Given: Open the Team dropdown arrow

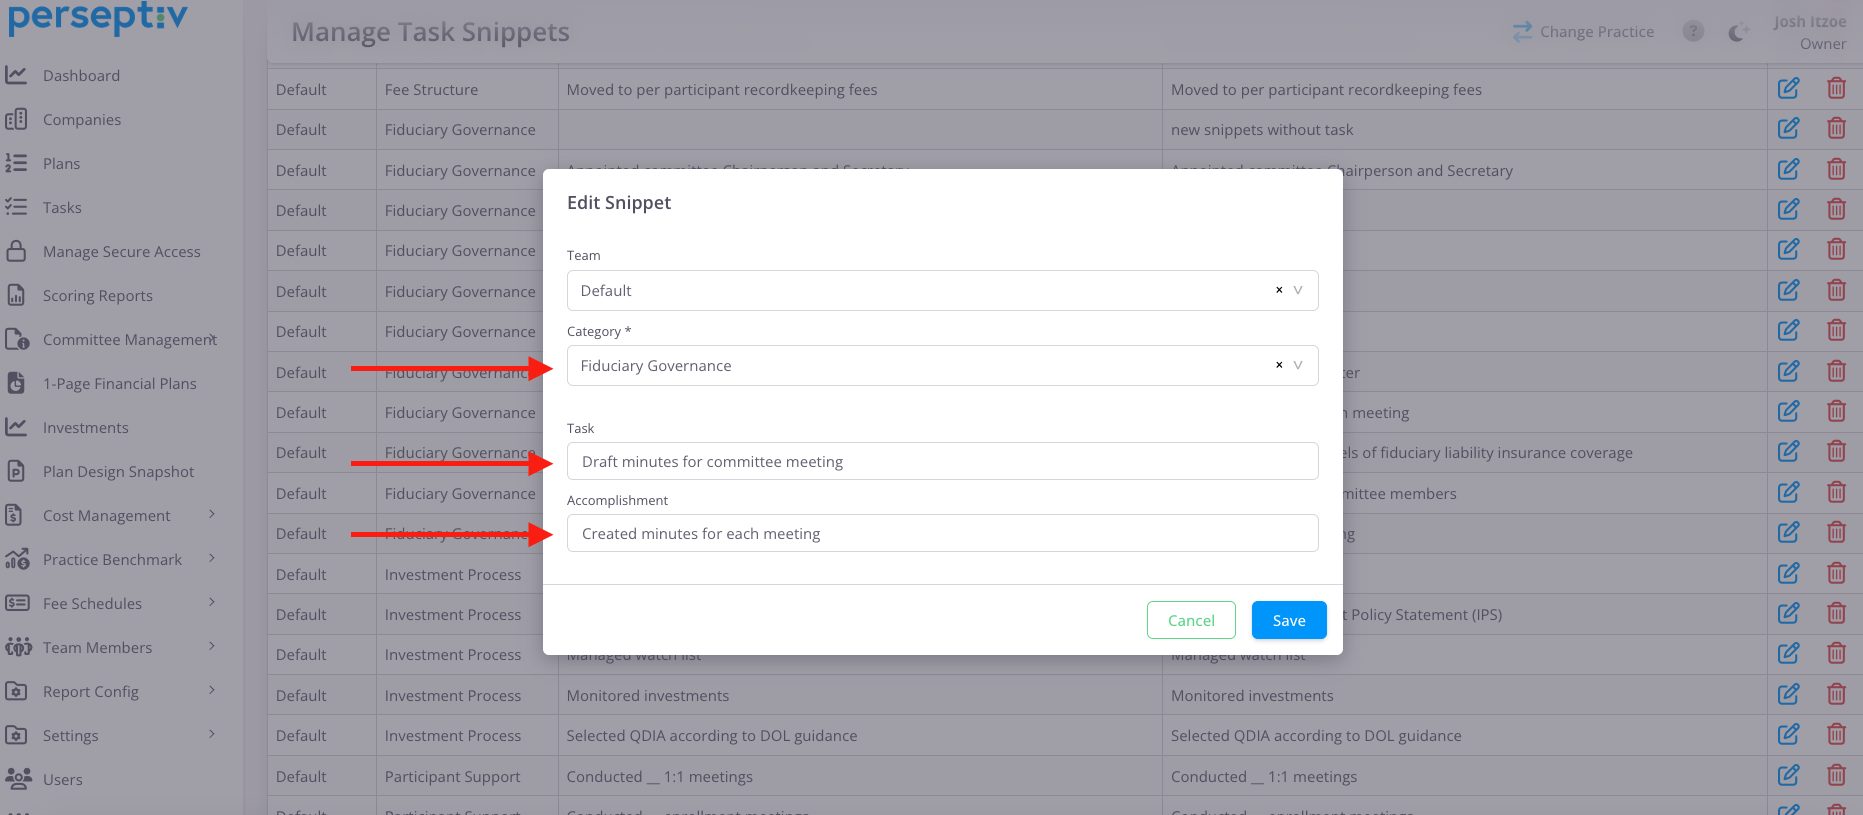Looking at the screenshot, I should pyautogui.click(x=1298, y=290).
